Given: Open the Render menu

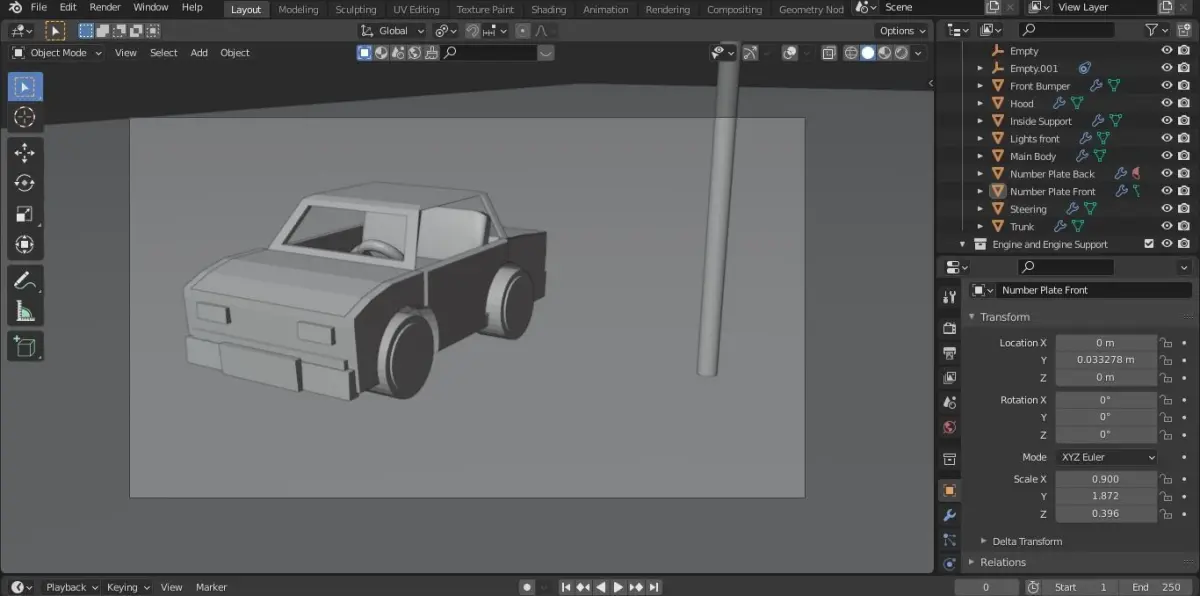Looking at the screenshot, I should pos(105,8).
